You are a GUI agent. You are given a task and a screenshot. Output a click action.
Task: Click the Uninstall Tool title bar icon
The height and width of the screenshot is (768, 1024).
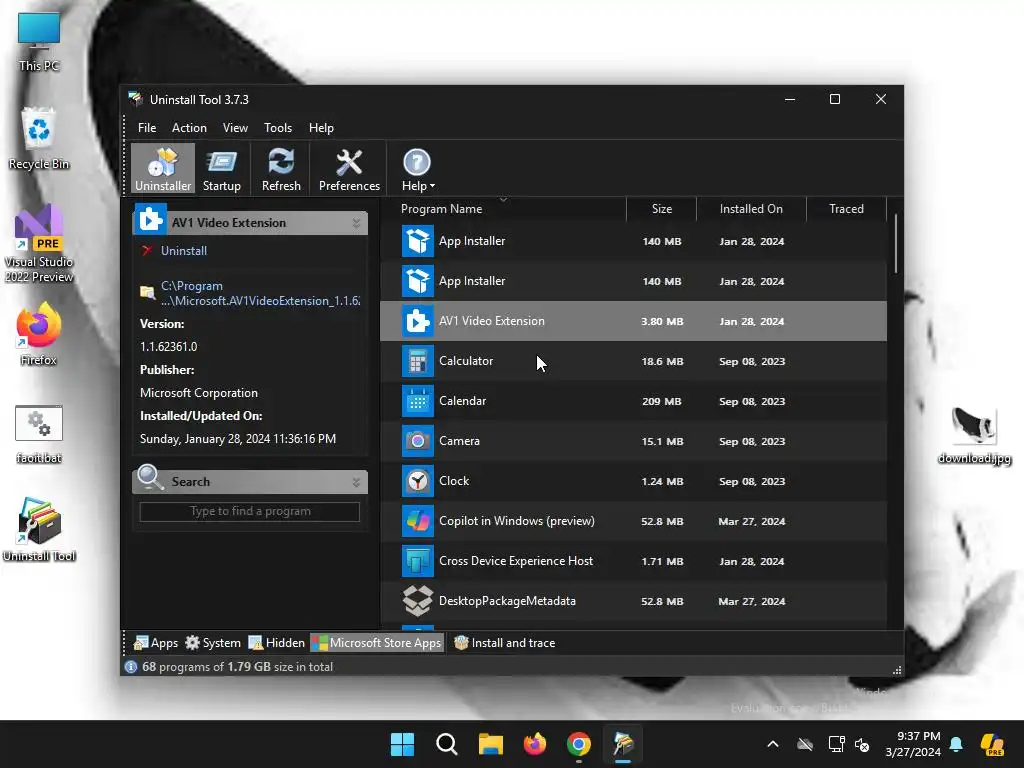click(x=135, y=99)
